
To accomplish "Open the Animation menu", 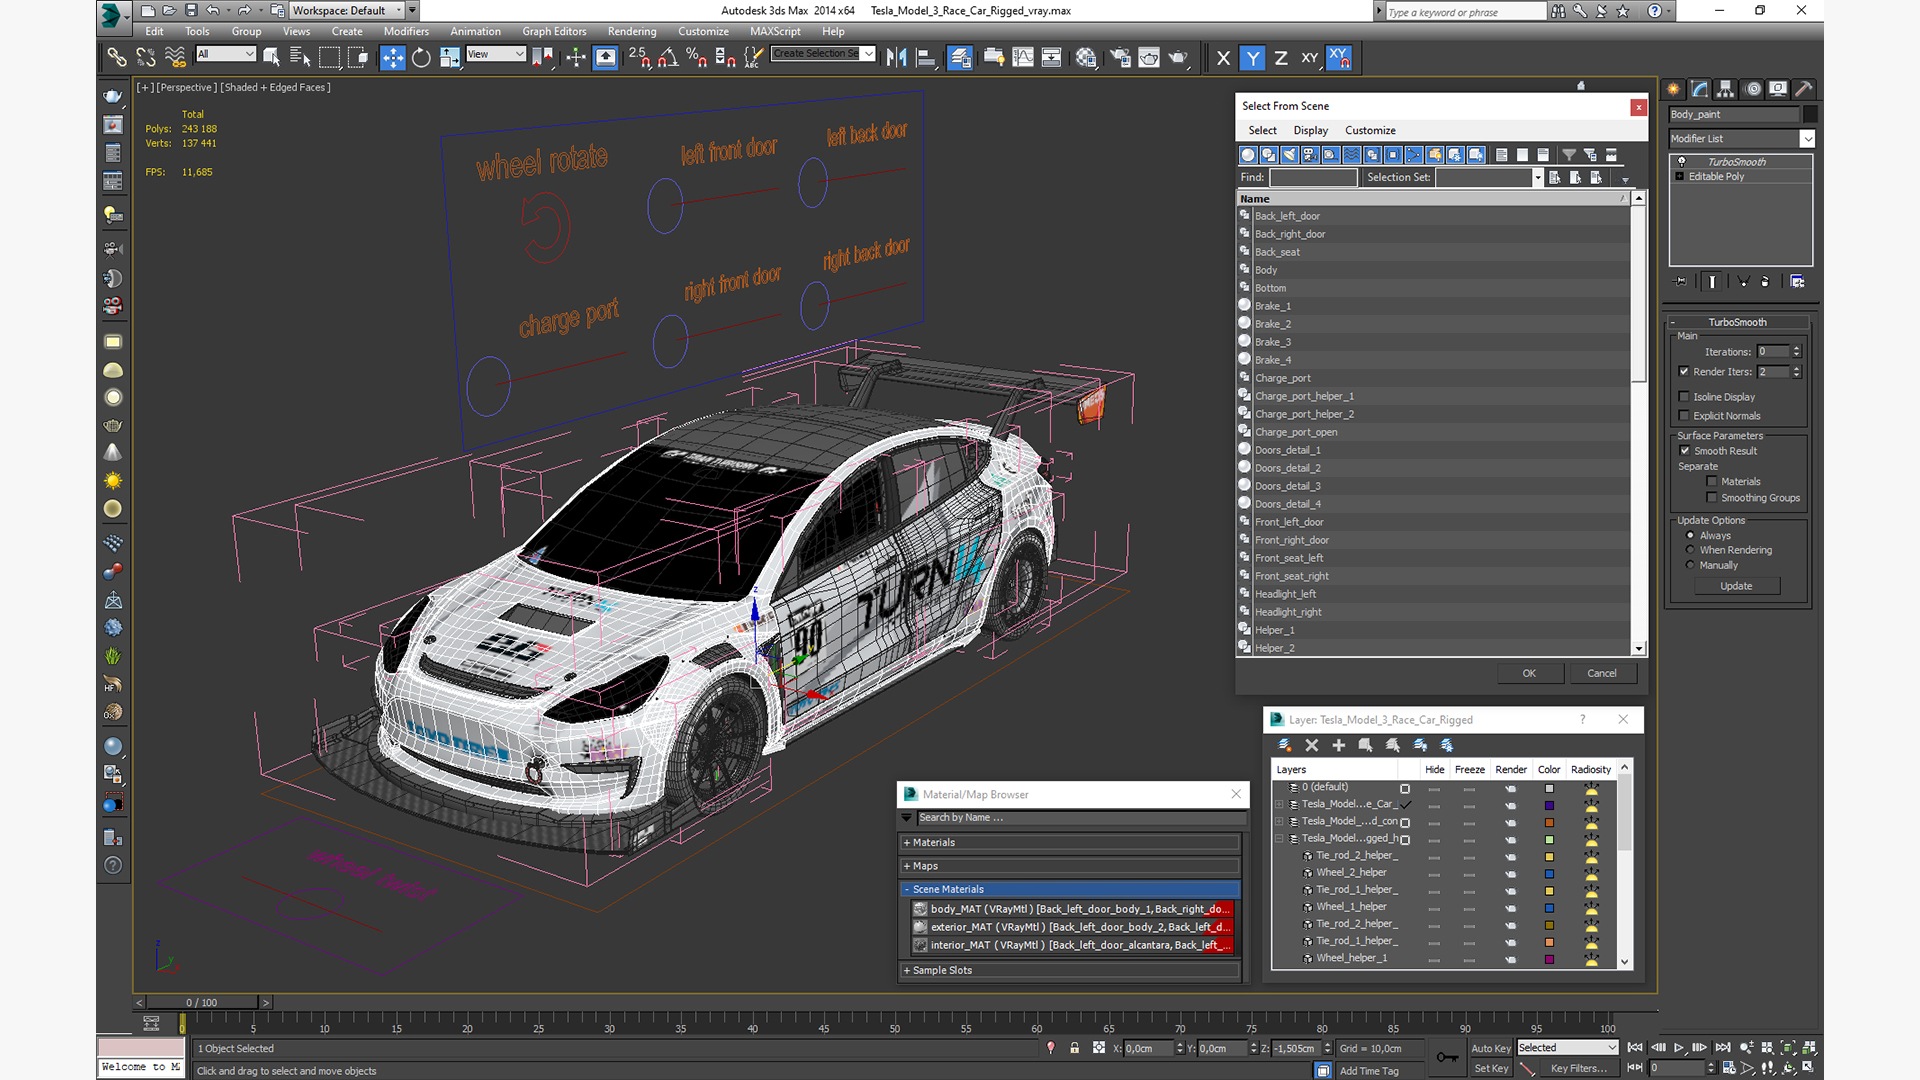I will pos(475,32).
